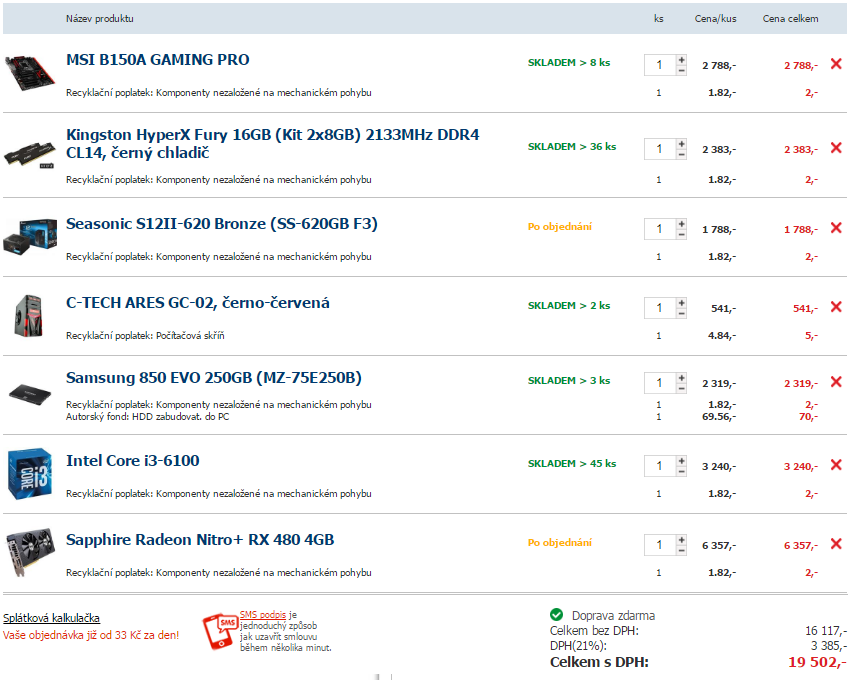This screenshot has width=862, height=680.
Task: Click the Samsung SSD thumbnail image
Action: coord(30,395)
